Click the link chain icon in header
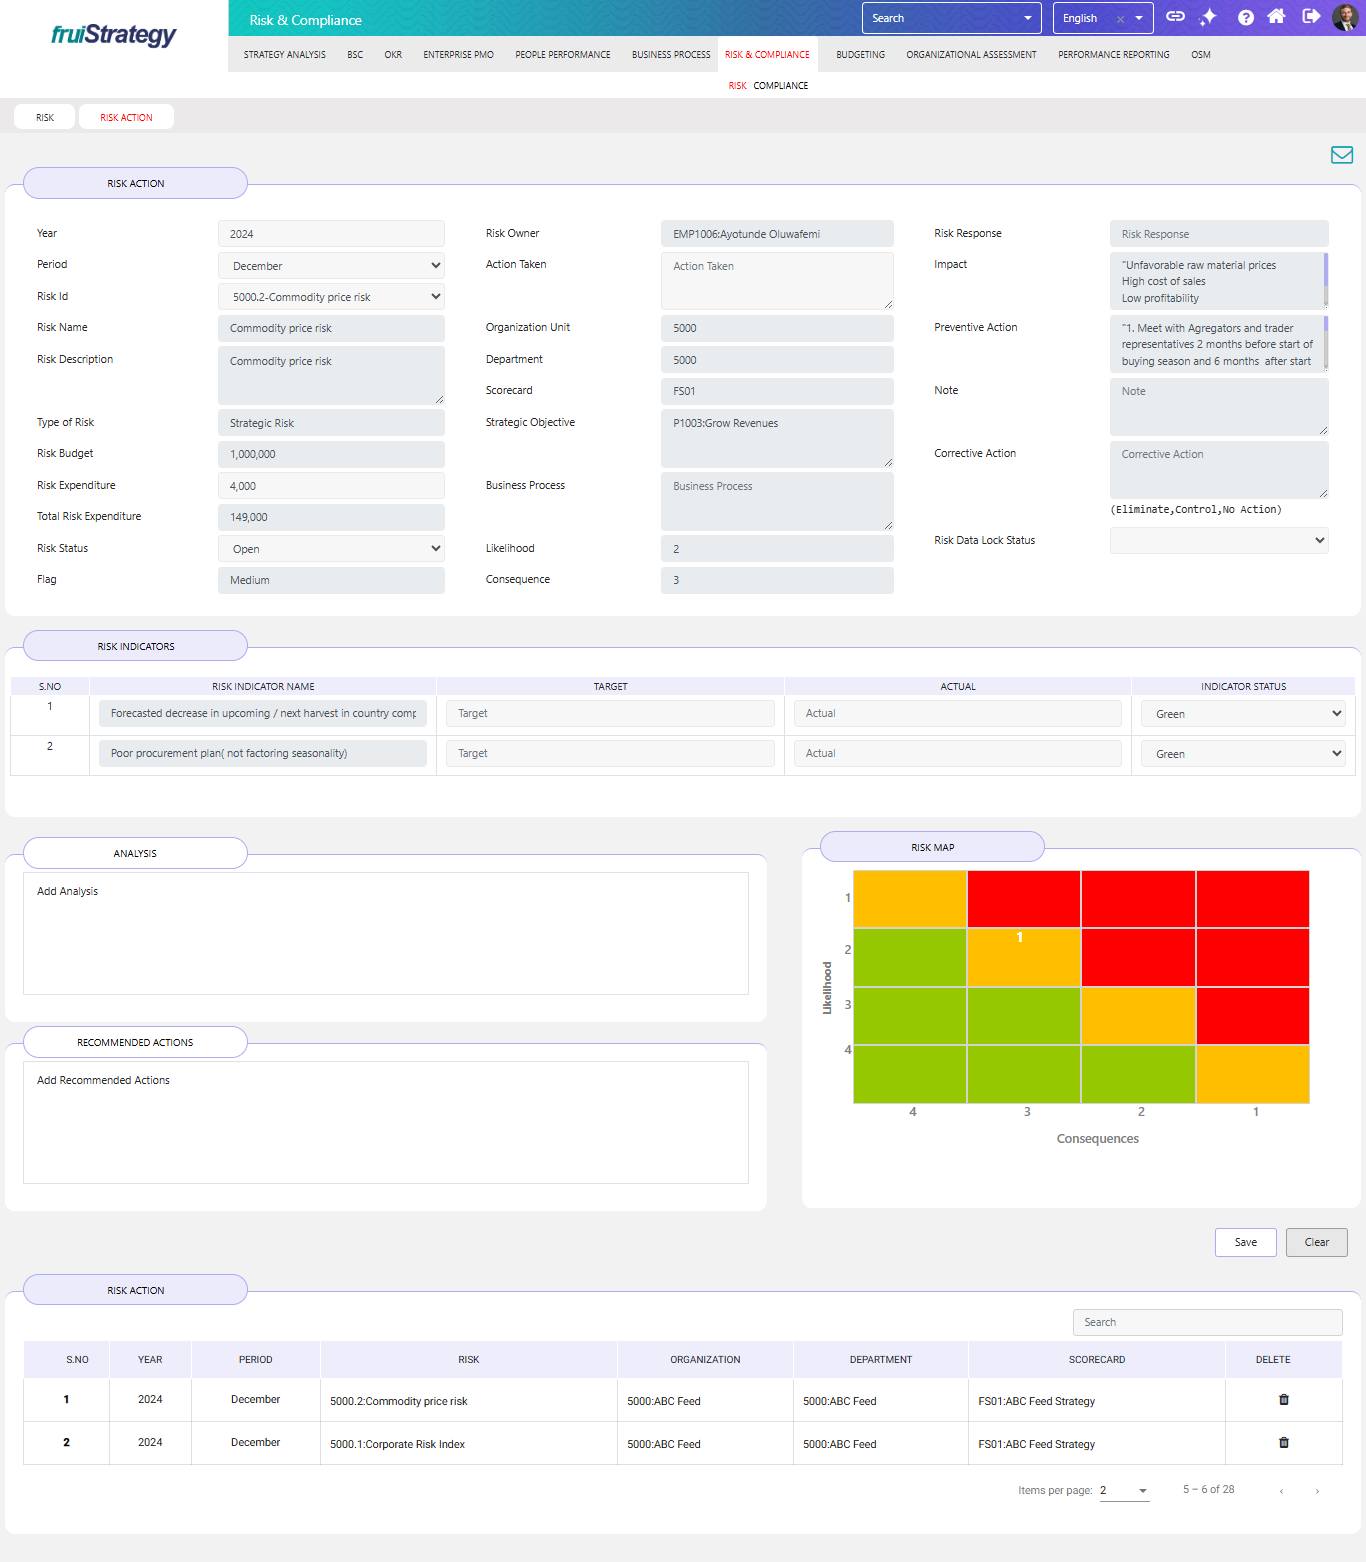1366x1562 pixels. tap(1176, 17)
